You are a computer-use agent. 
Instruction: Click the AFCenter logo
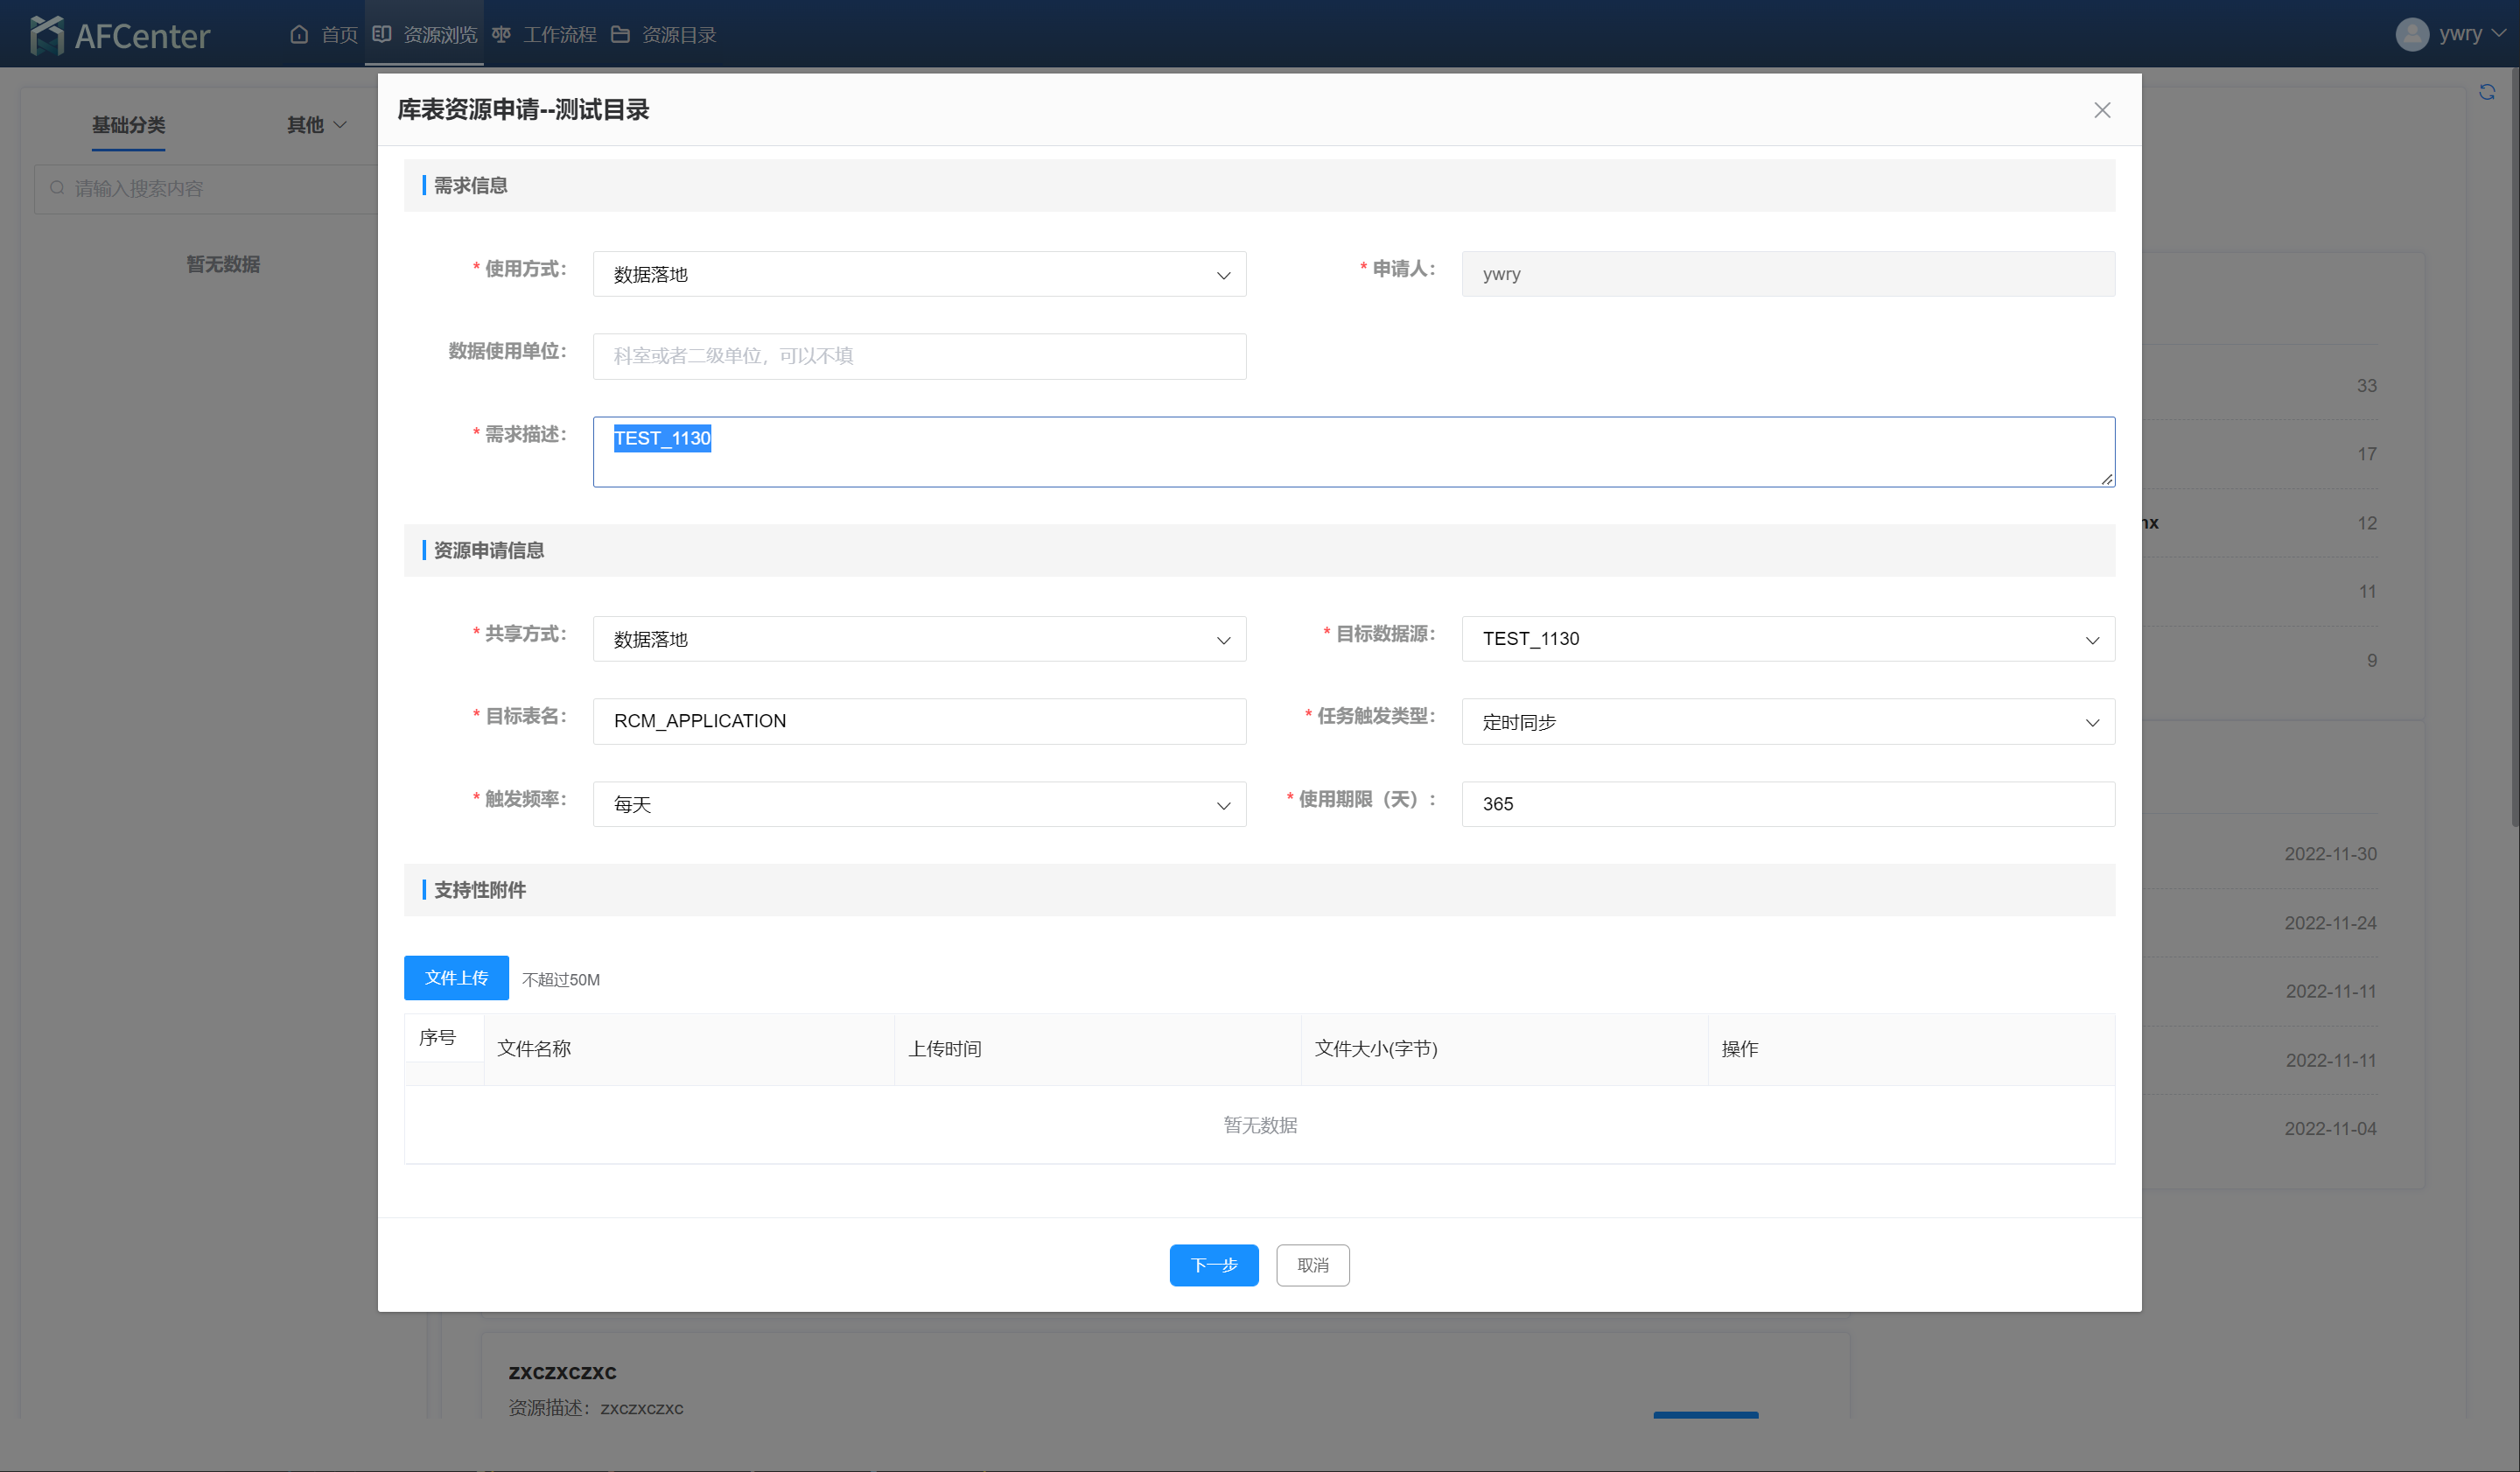click(x=120, y=35)
